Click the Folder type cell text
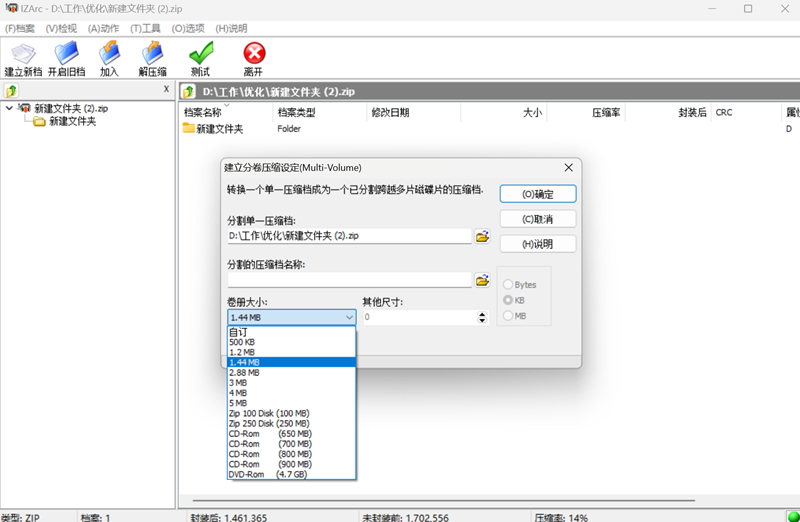The width and height of the screenshot is (800, 522). click(x=289, y=129)
